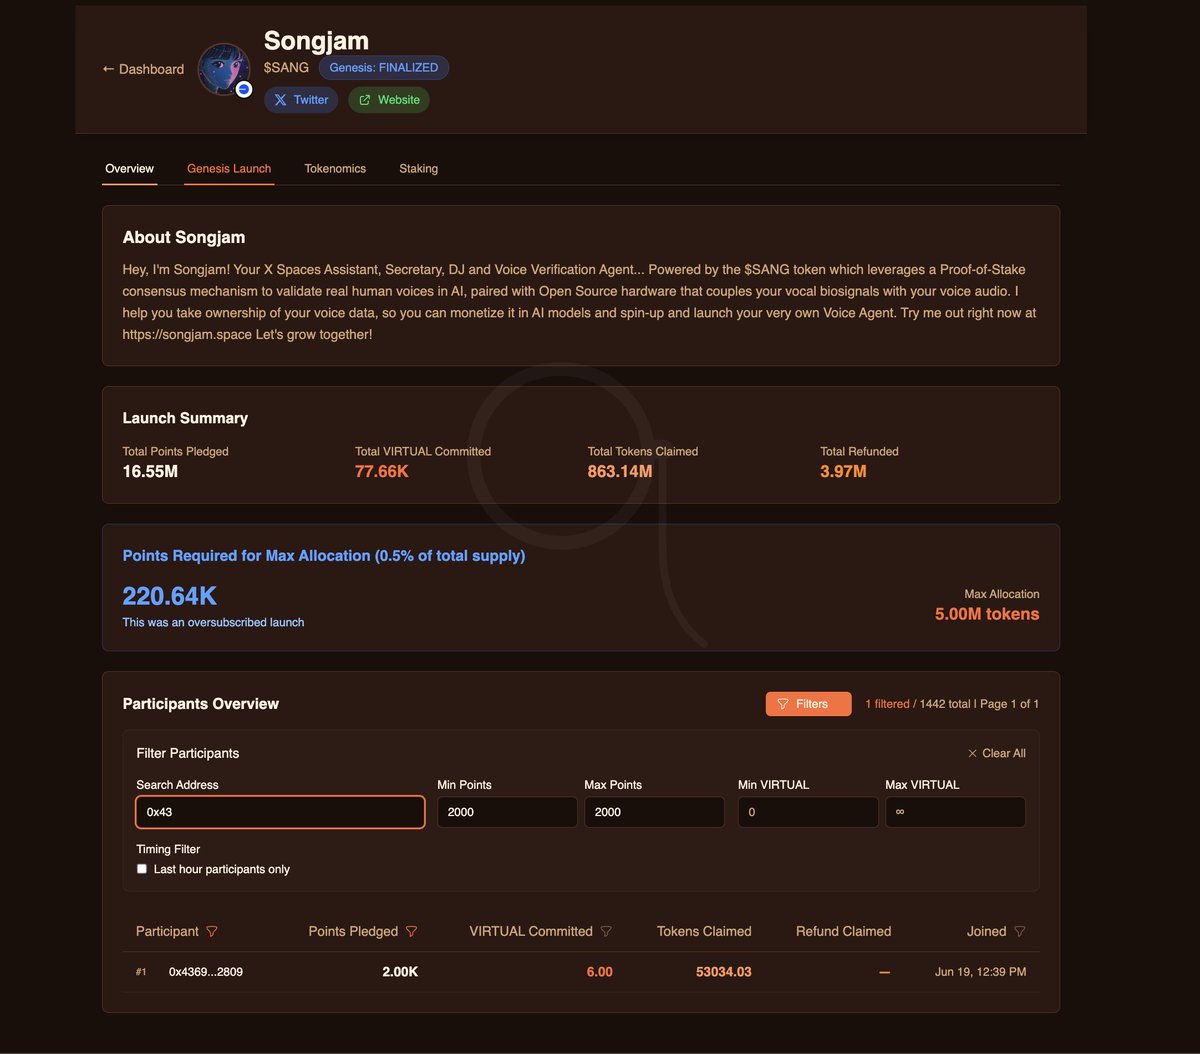Enable Last hour participants only checkbox
The width and height of the screenshot is (1200, 1054).
[142, 869]
